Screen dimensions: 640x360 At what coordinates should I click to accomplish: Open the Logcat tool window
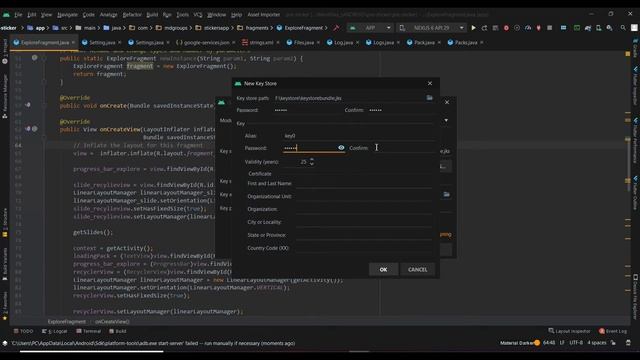(55, 331)
